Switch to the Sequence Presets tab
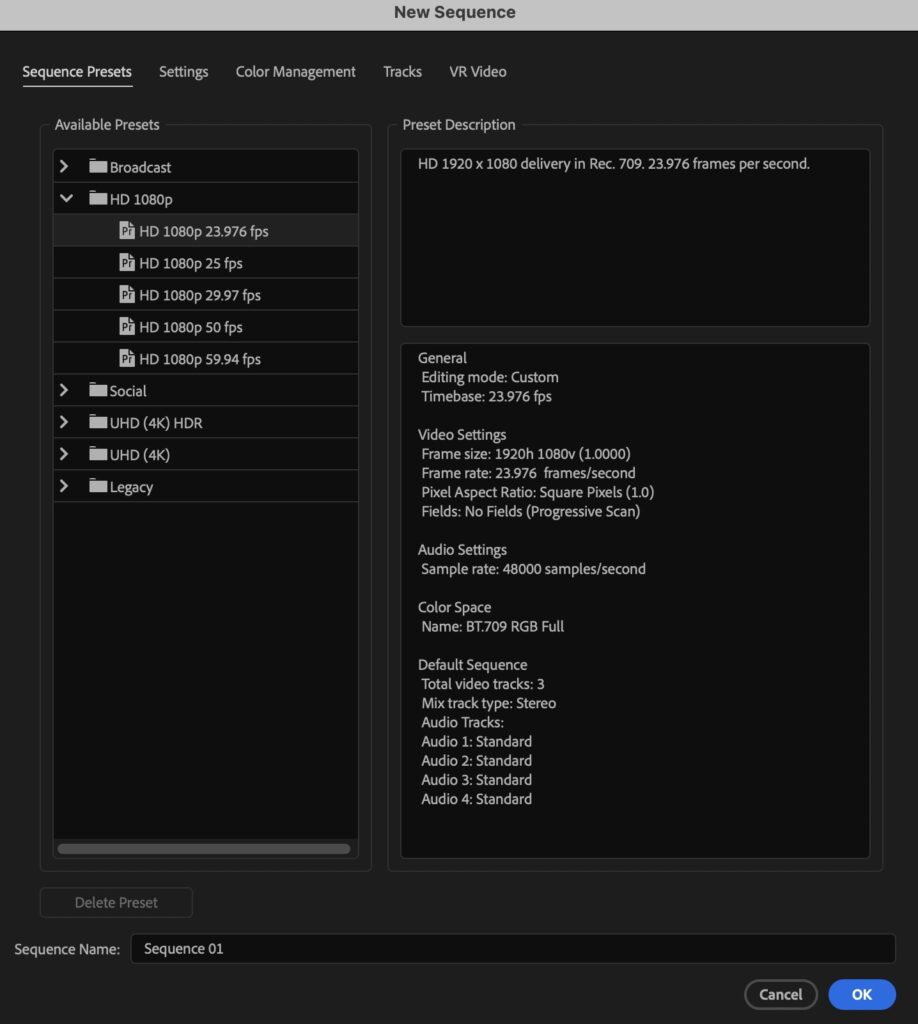This screenshot has width=918, height=1024. (x=77, y=72)
